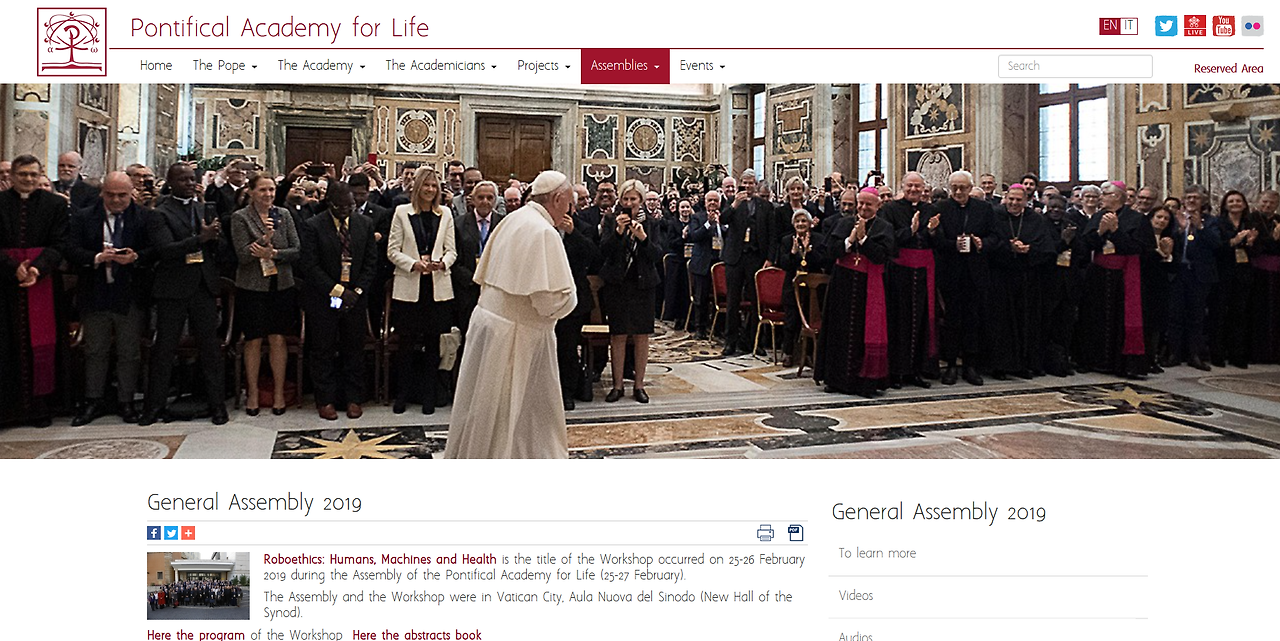The width and height of the screenshot is (1280, 641).
Task: Expand The Academicians dropdown menu
Action: click(441, 66)
